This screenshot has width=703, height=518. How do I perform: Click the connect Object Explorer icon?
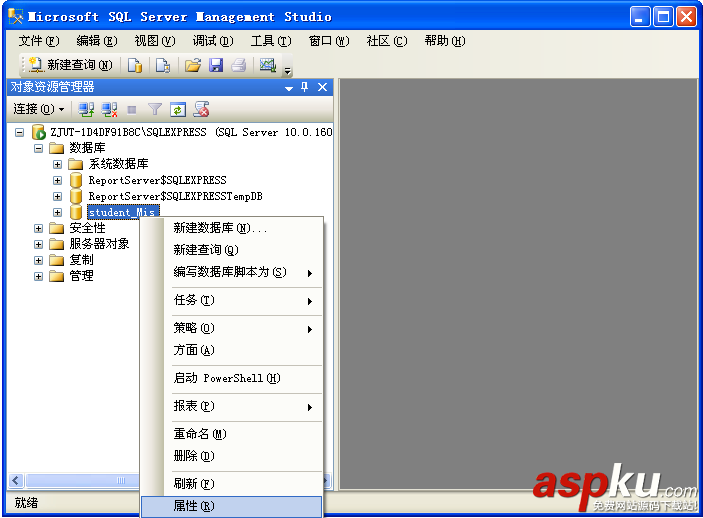point(86,109)
